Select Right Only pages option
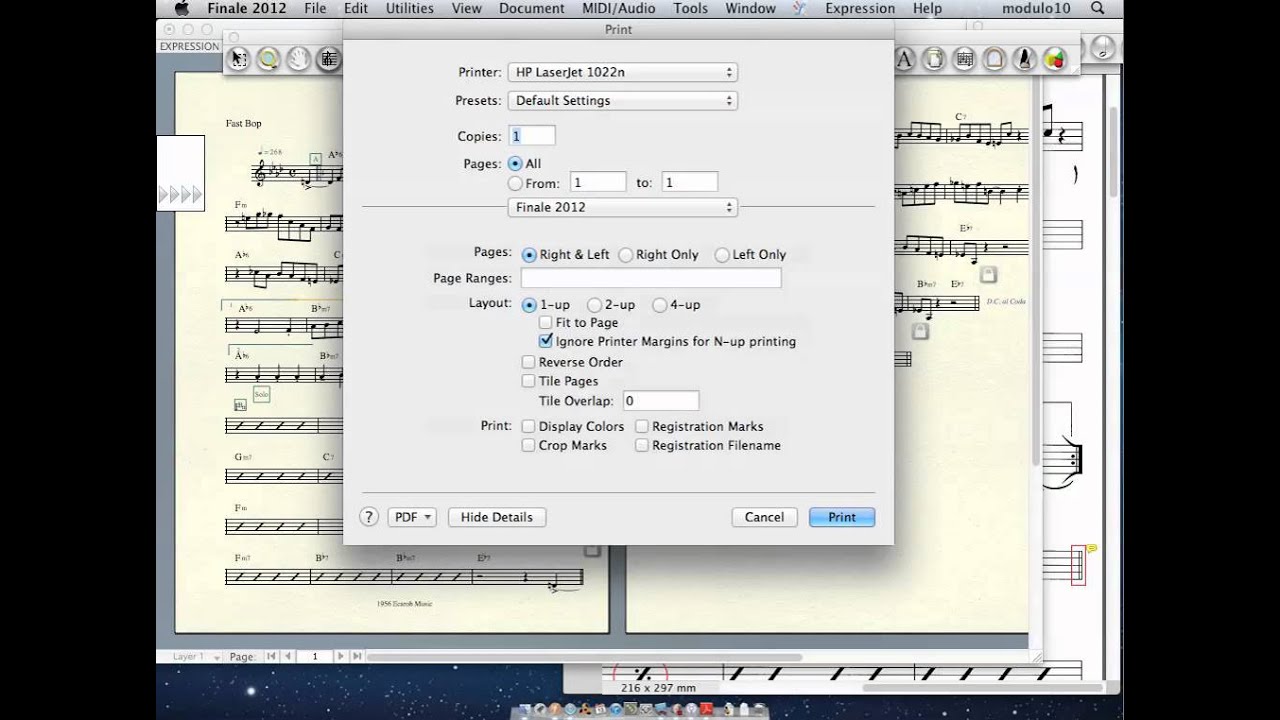This screenshot has width=1280, height=720. 626,255
